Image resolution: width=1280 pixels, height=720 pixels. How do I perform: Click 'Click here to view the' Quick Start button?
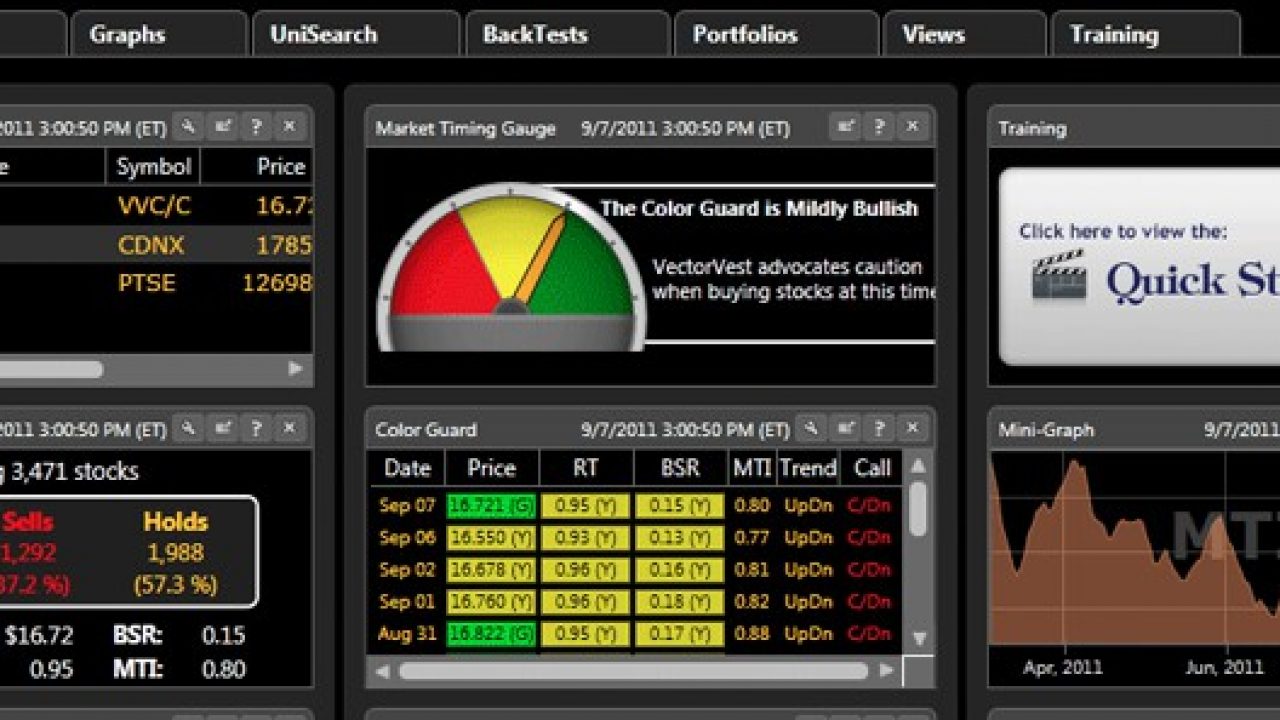(1140, 266)
